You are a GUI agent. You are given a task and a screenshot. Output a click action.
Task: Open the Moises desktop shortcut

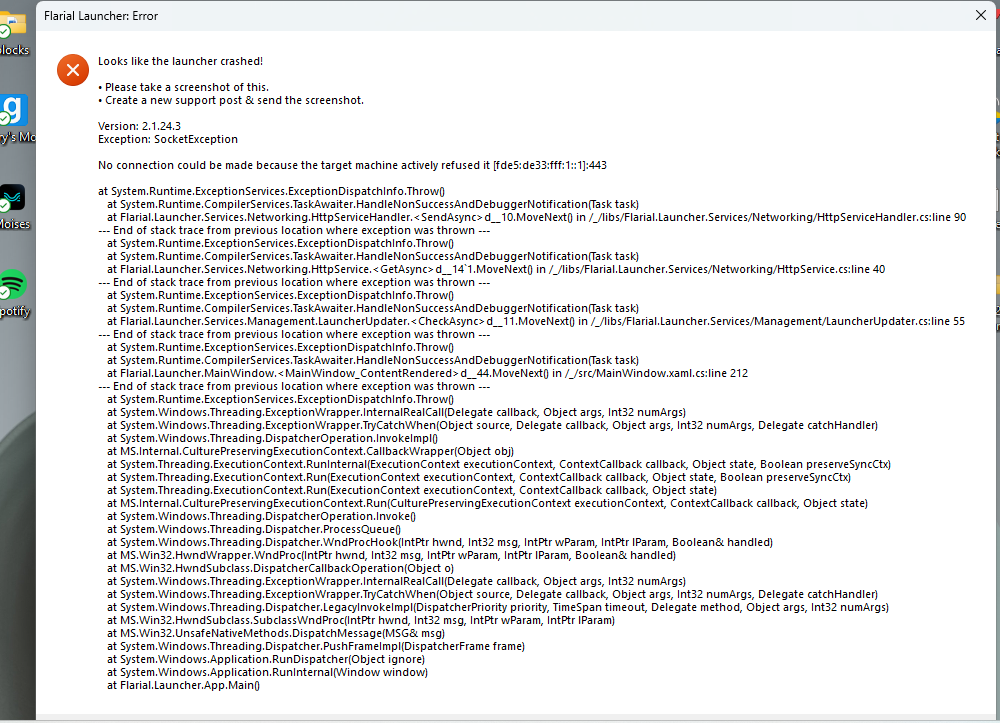pos(14,208)
